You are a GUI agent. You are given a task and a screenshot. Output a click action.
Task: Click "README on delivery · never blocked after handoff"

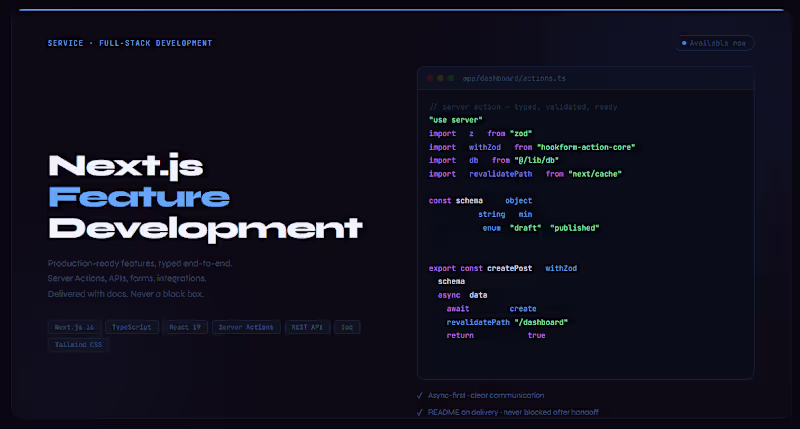tap(513, 412)
